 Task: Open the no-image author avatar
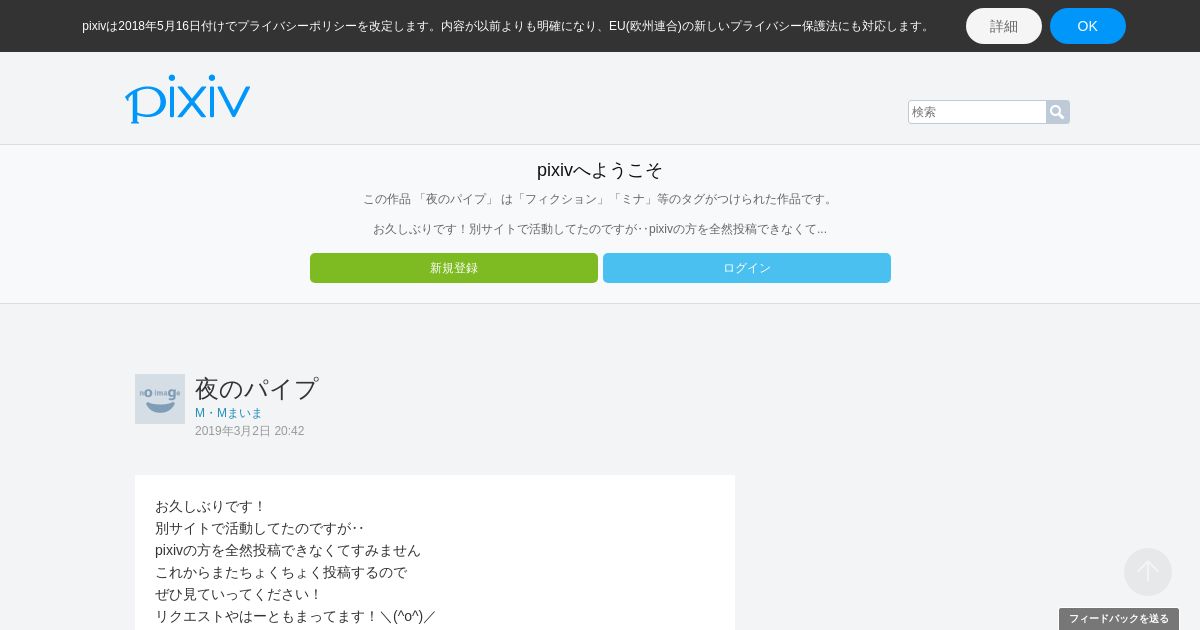[160, 399]
